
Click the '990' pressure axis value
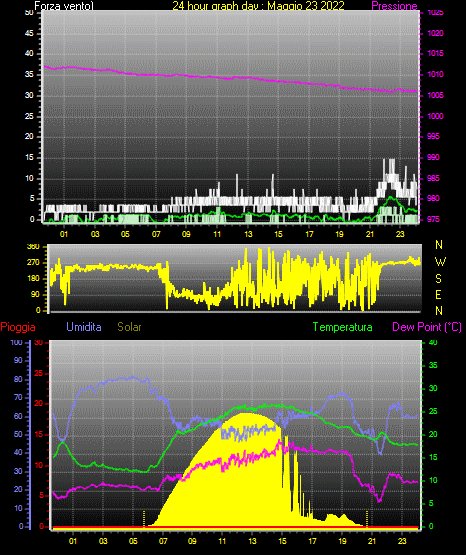tap(433, 157)
